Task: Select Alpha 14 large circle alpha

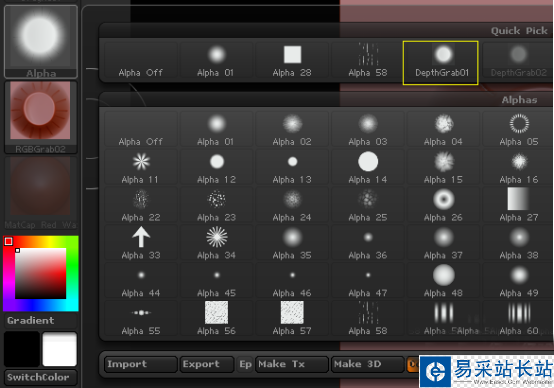Action: tap(367, 167)
